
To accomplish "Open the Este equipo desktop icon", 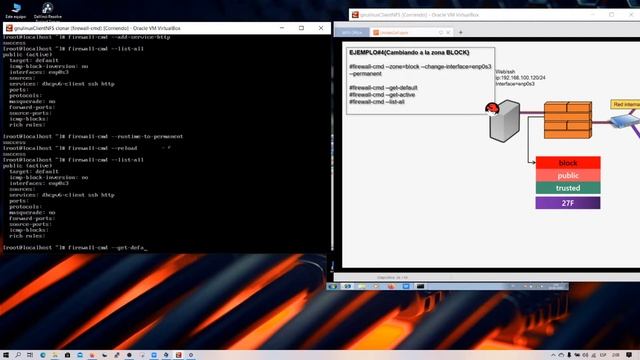I will [x=16, y=10].
